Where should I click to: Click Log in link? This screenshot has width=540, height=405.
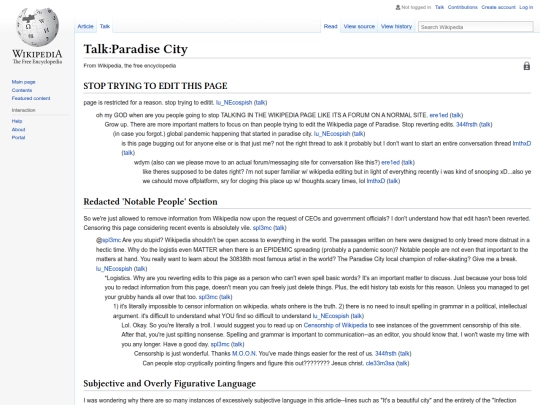coord(526,7)
